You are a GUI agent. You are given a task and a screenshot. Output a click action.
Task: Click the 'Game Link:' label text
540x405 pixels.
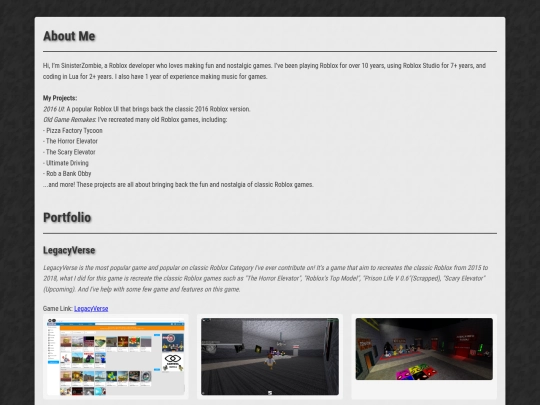point(58,309)
